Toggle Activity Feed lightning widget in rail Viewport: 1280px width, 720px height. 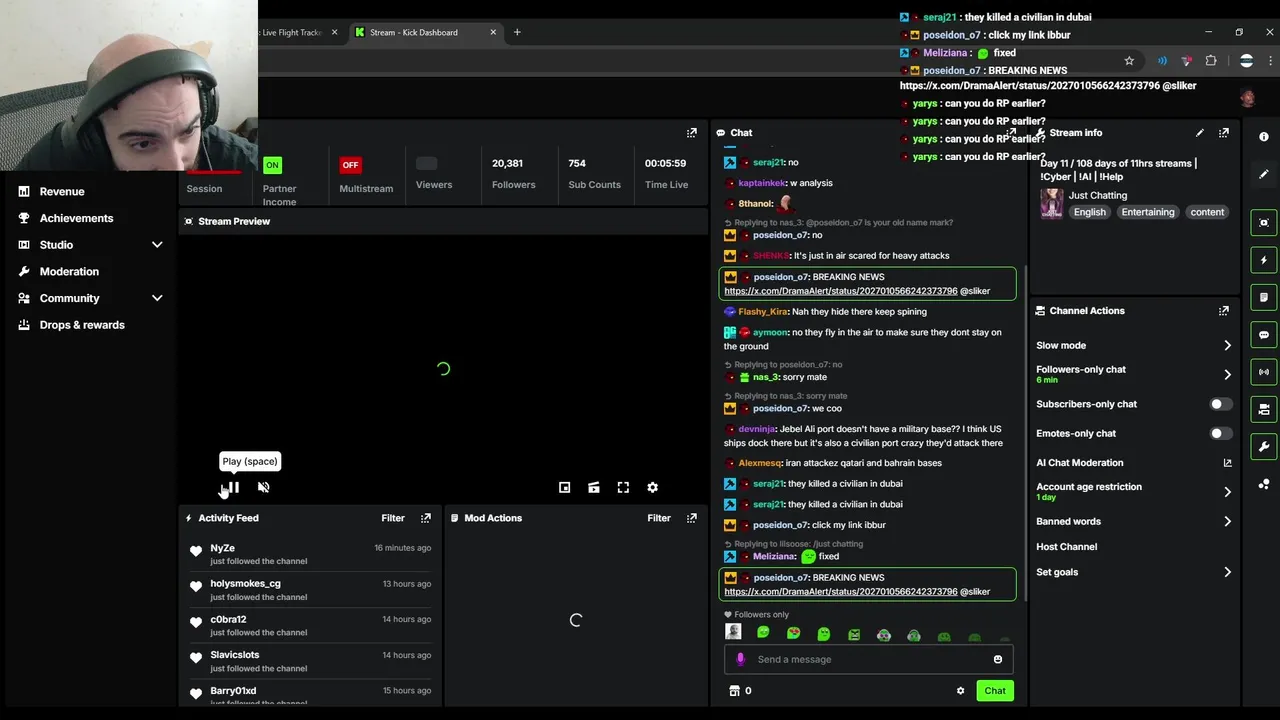(x=1264, y=260)
